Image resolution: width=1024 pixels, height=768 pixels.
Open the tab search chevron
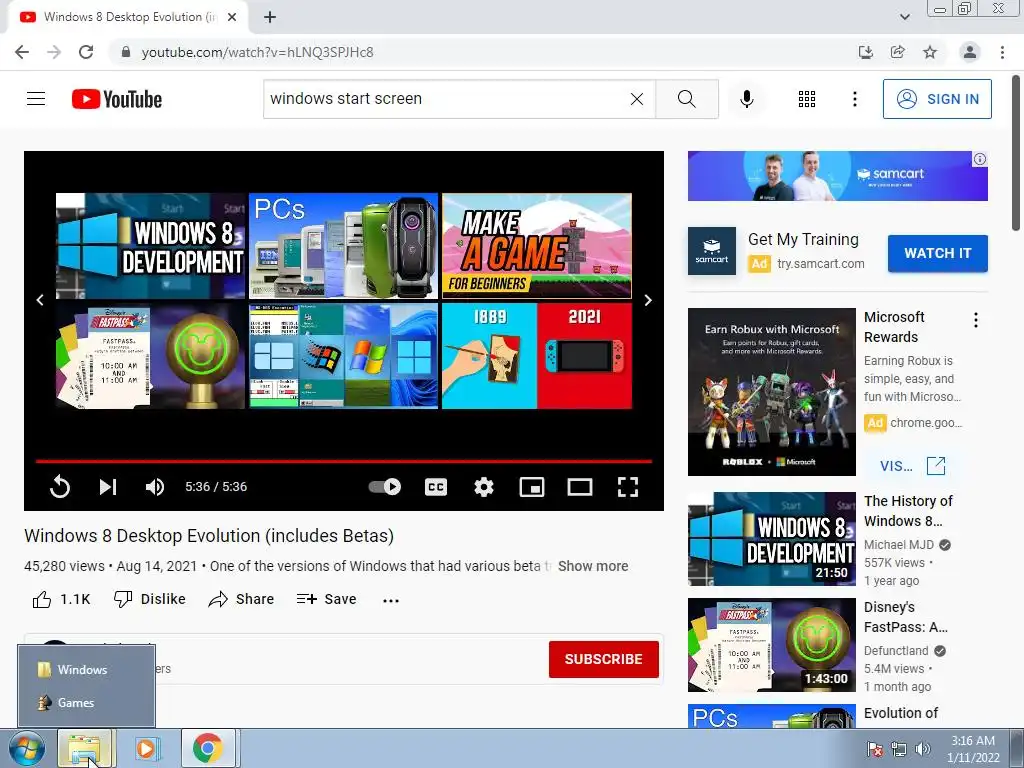pyautogui.click(x=904, y=17)
